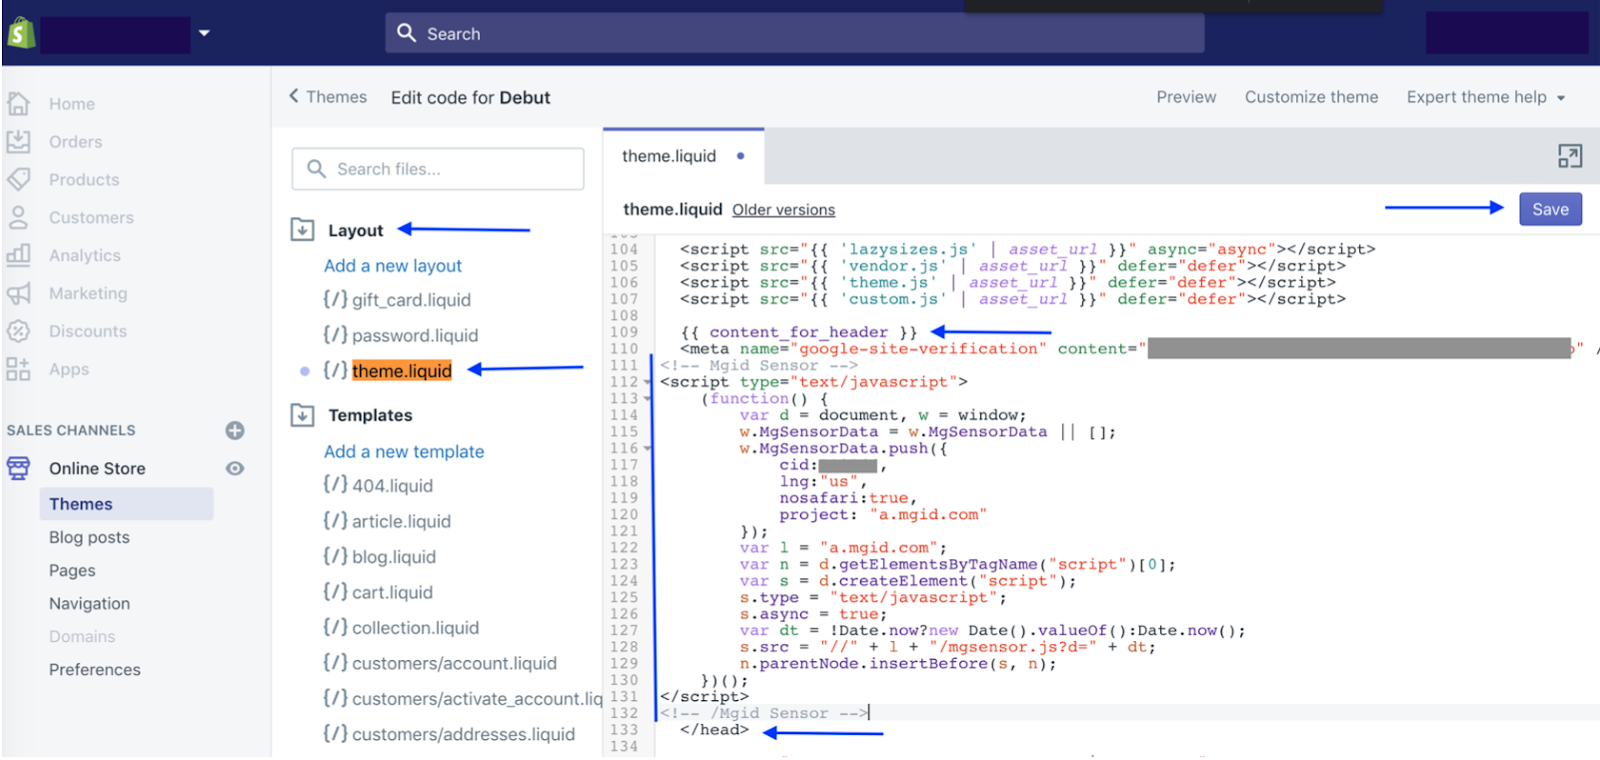This screenshot has height=760, width=1600.
Task: Open customers/account.liquid template
Action: coord(454,664)
